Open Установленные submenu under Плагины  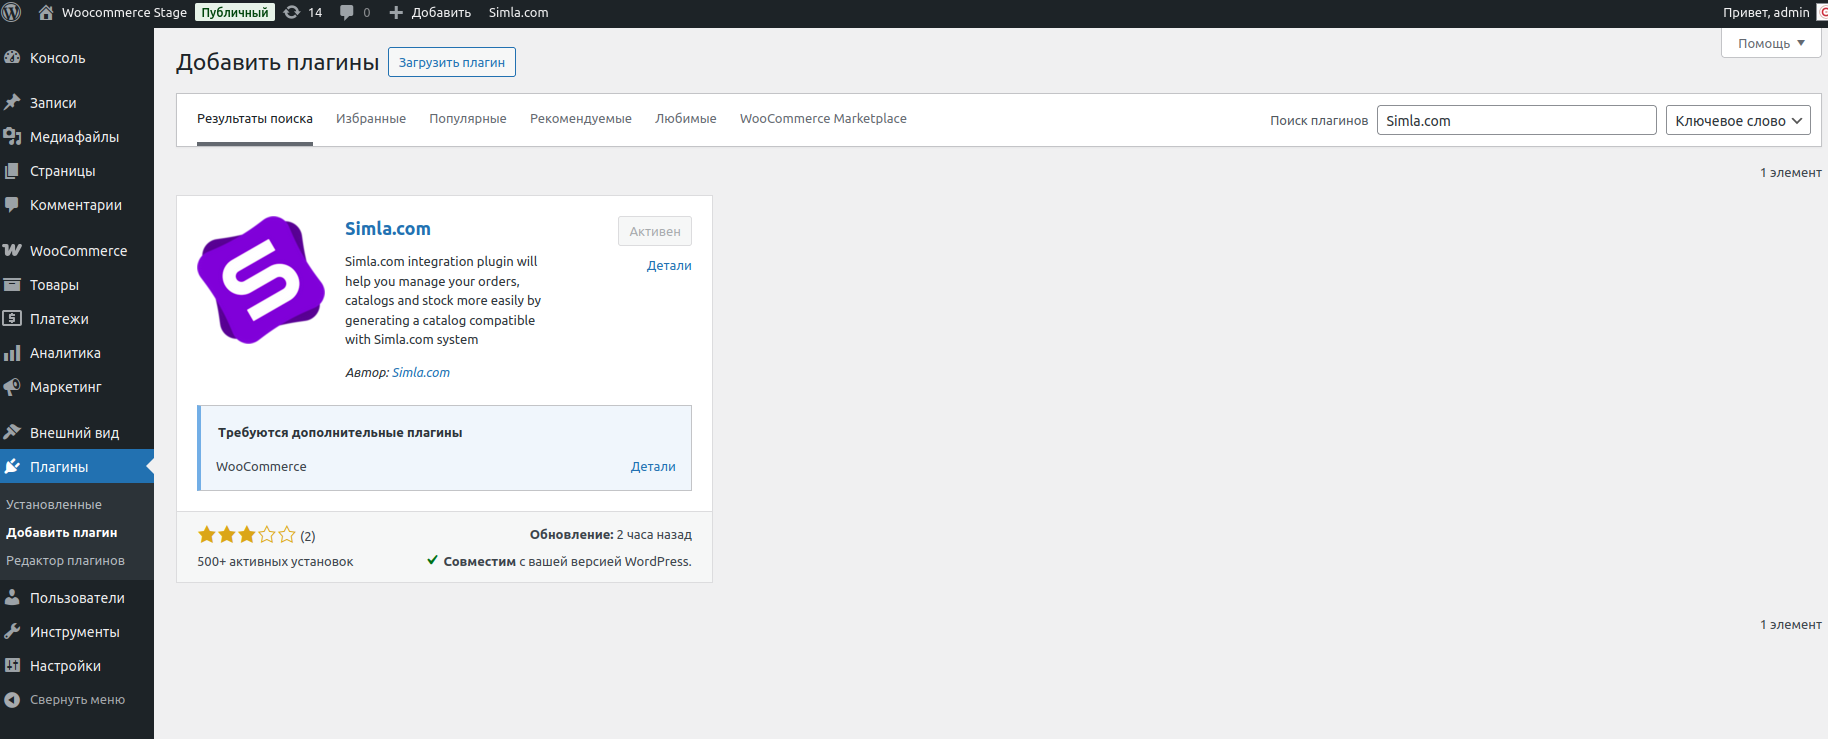click(x=54, y=505)
